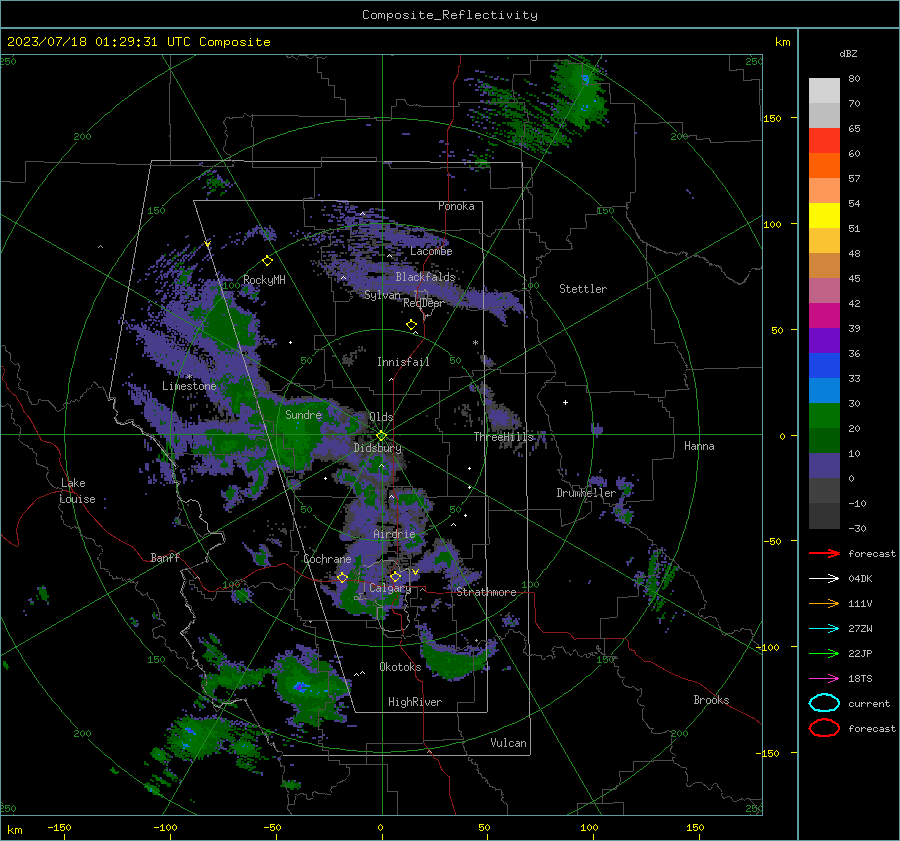900x841 pixels.
Task: Select the Ponoka city label
Action: (x=456, y=206)
